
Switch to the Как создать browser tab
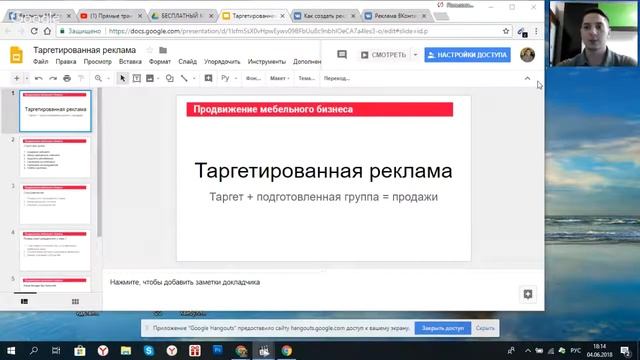click(324, 16)
